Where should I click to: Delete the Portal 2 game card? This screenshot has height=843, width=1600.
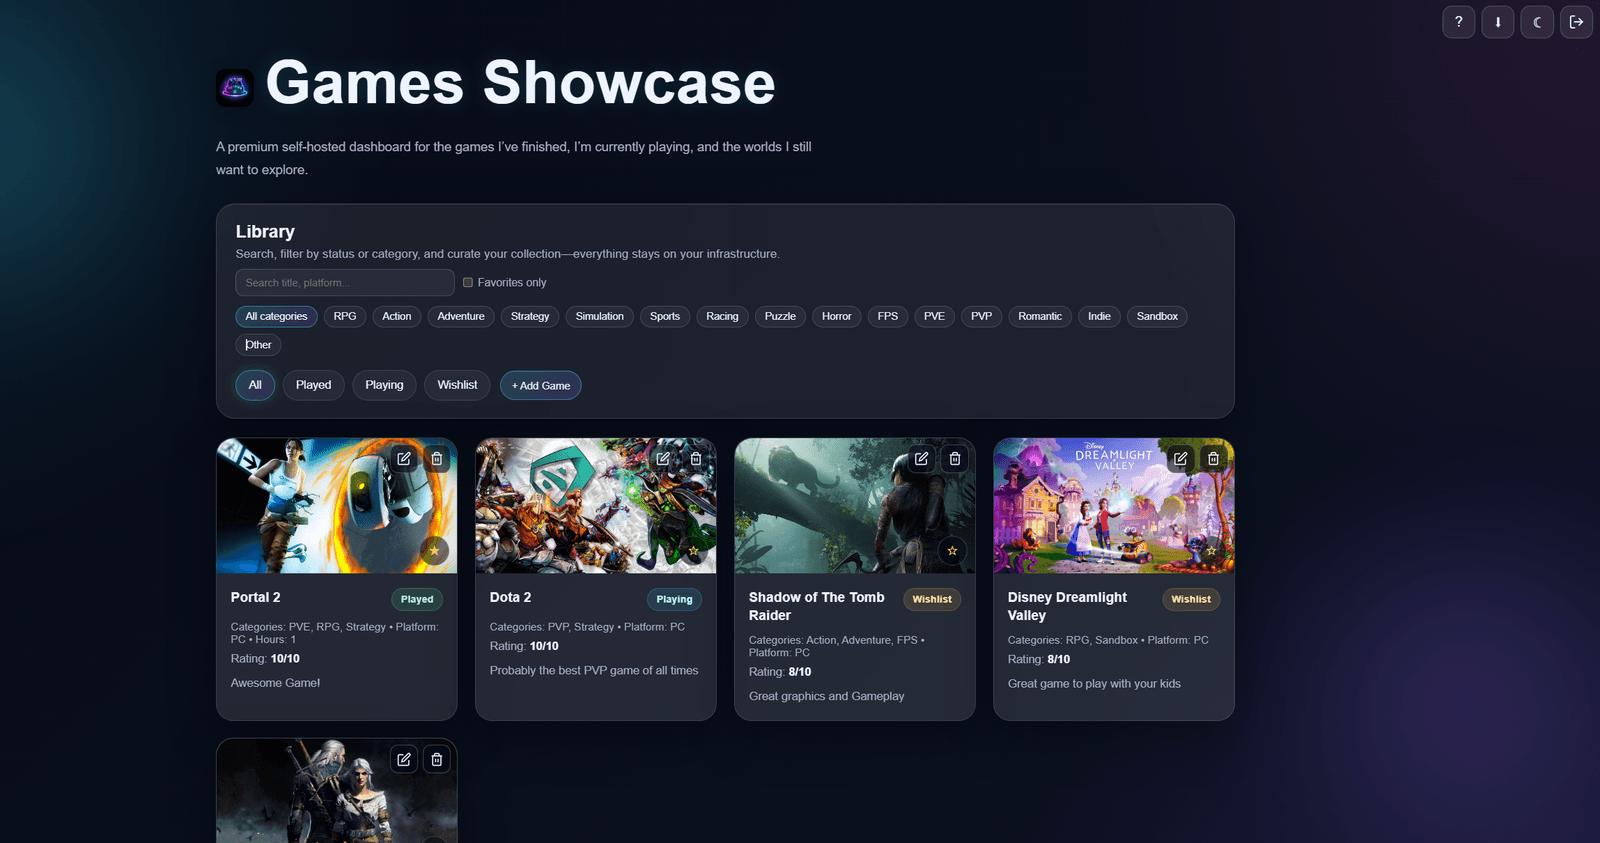coord(437,459)
